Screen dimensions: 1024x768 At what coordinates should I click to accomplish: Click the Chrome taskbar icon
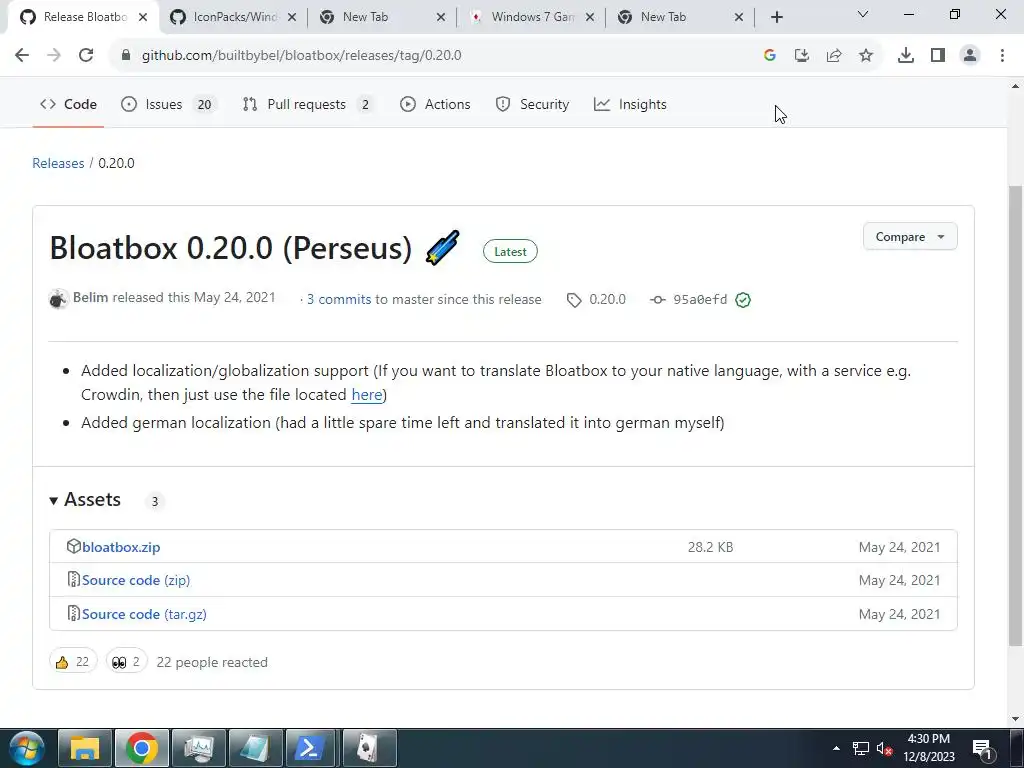(x=142, y=748)
